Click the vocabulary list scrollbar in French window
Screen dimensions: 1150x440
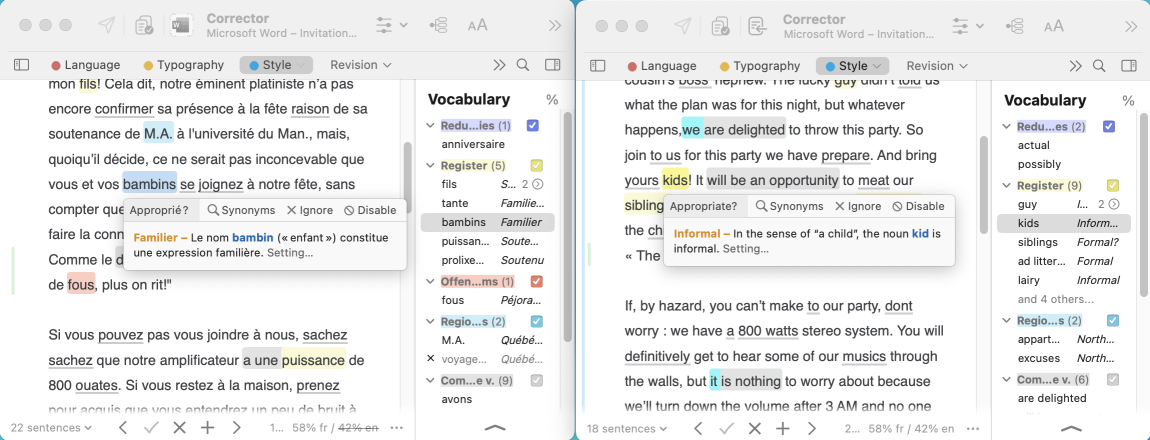(567, 227)
